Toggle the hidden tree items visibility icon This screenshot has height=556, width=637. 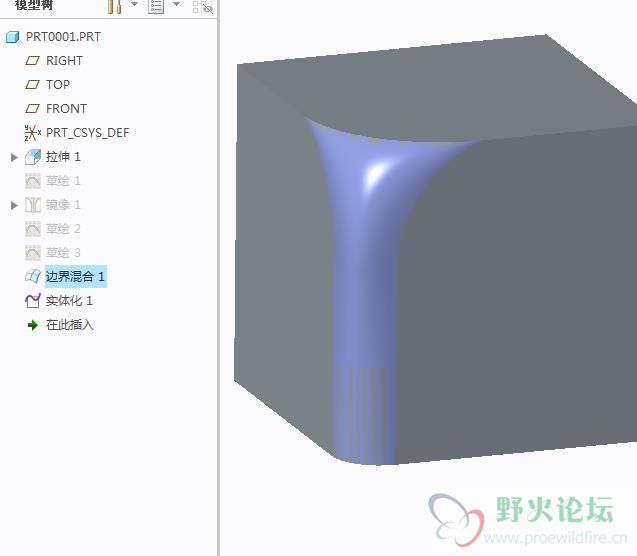(203, 6)
